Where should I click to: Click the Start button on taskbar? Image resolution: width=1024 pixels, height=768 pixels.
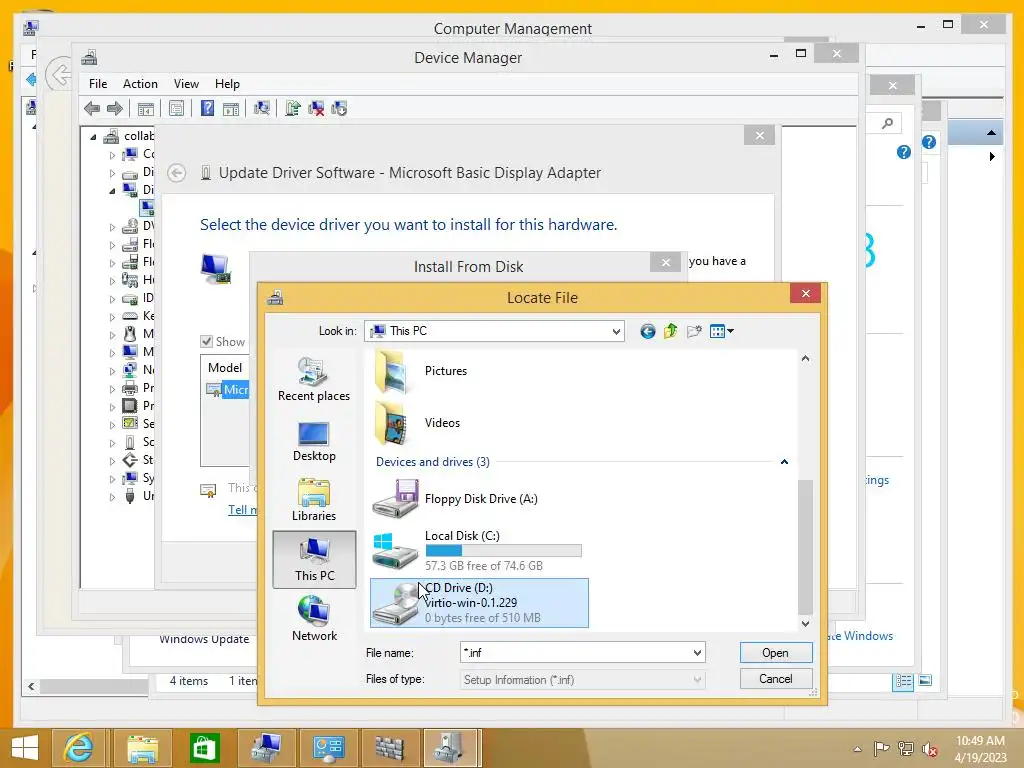[x=25, y=748]
